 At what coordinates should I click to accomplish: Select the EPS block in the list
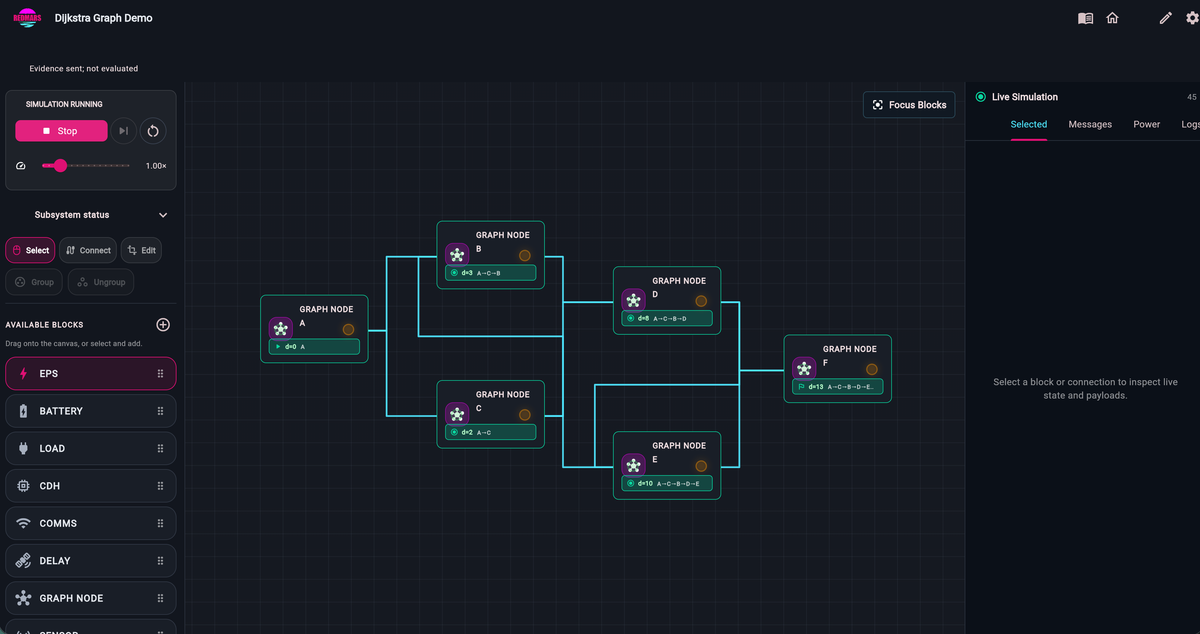click(91, 373)
